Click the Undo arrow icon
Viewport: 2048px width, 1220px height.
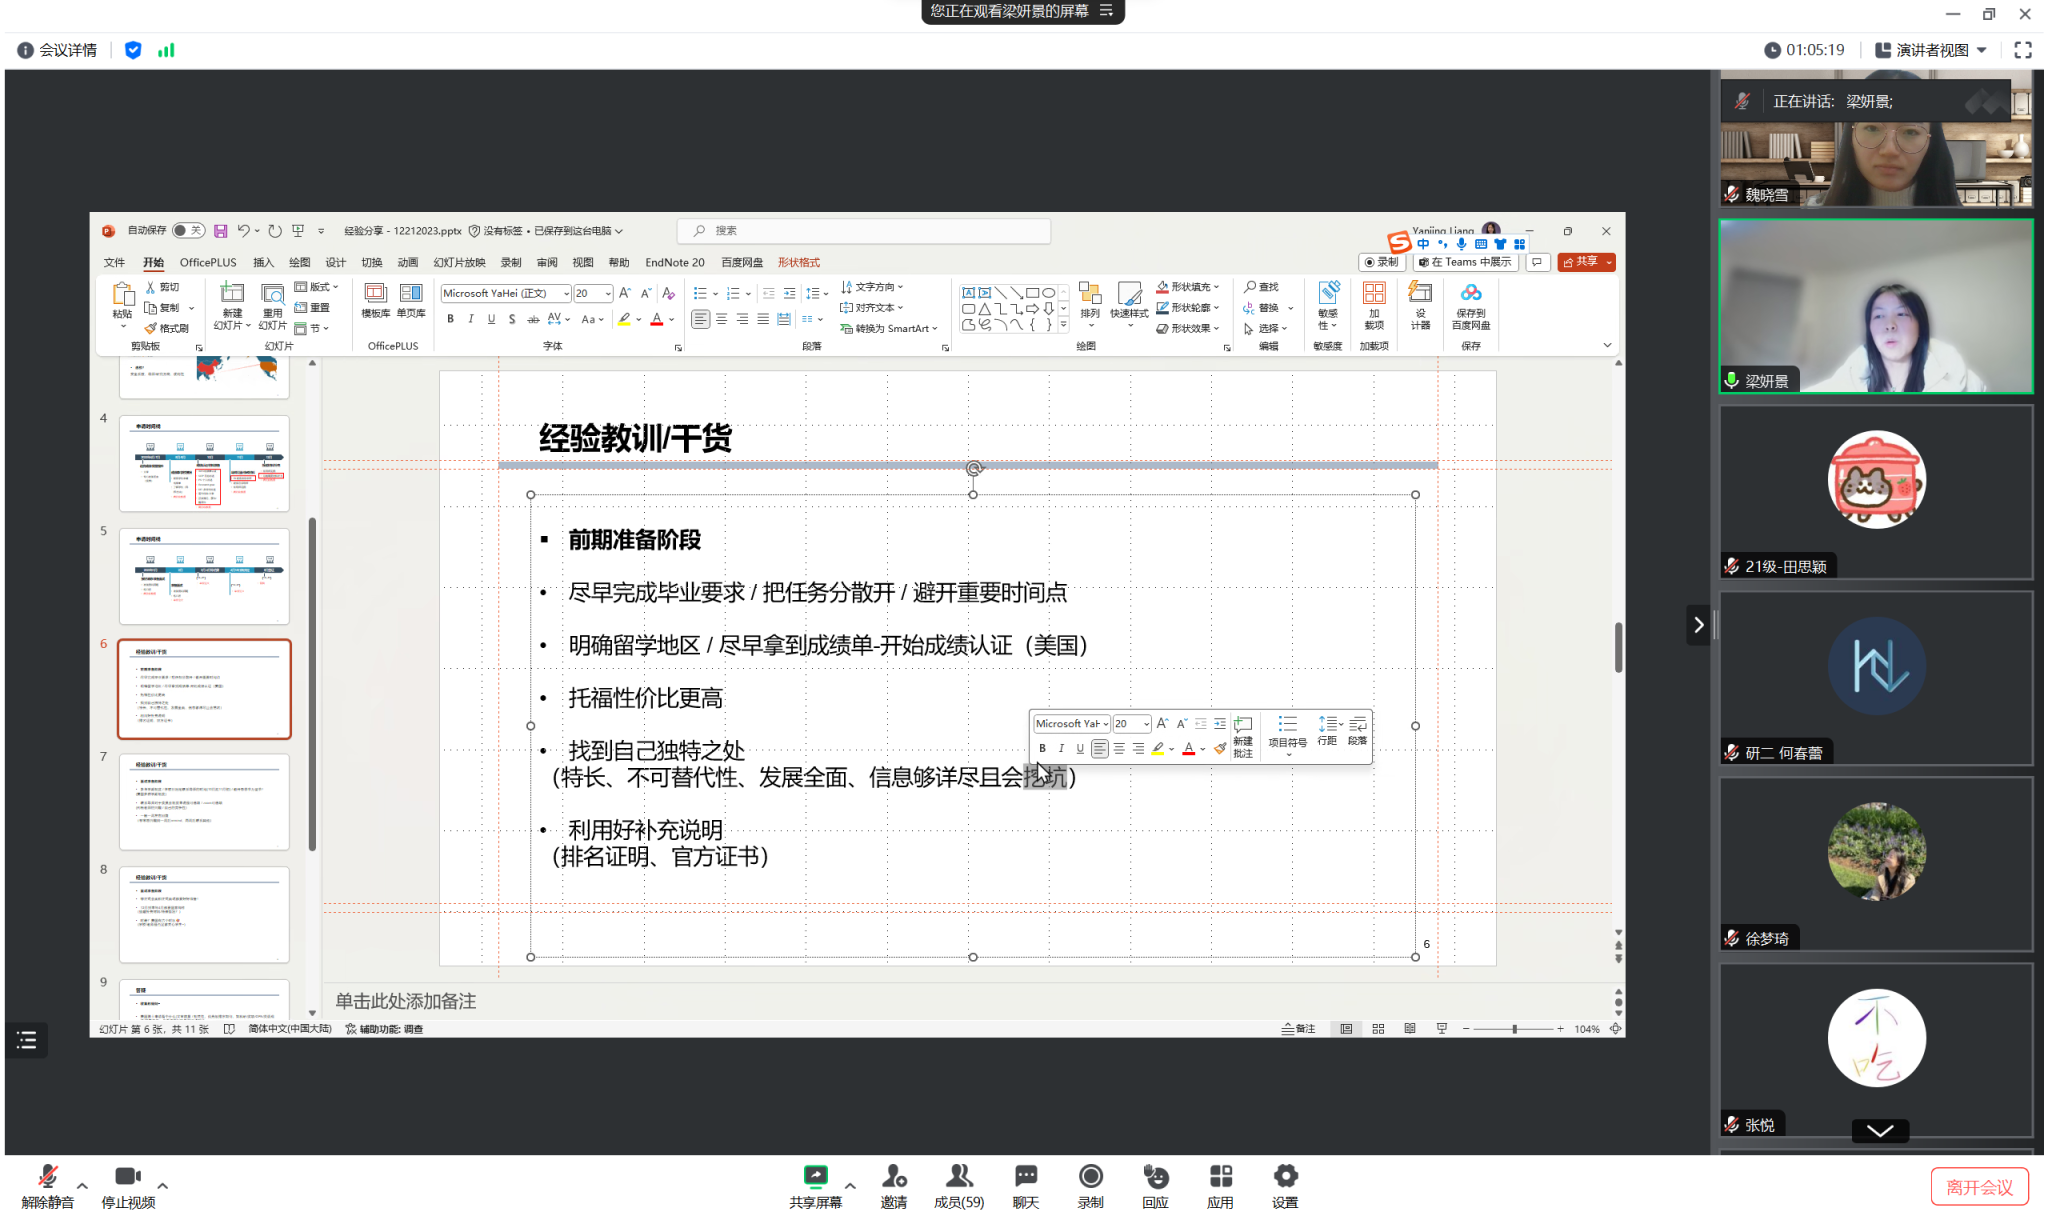click(x=243, y=231)
